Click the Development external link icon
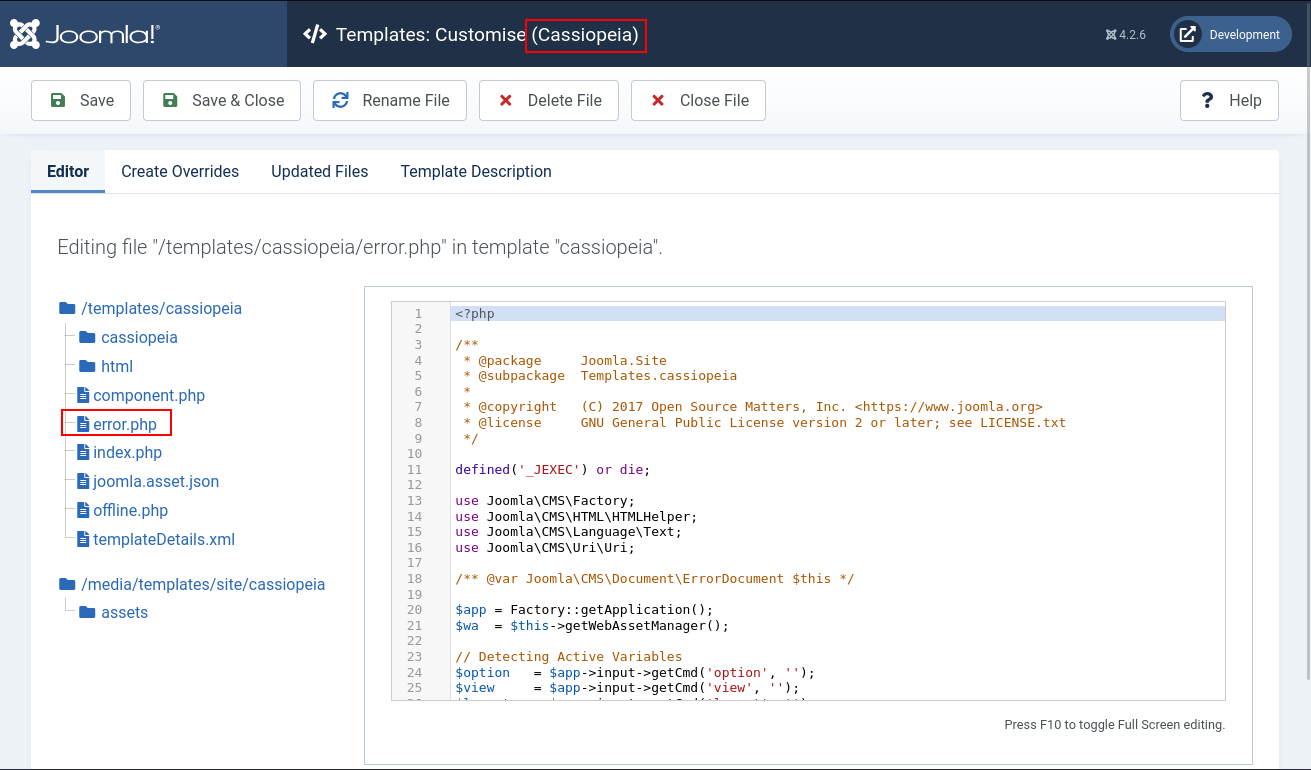1311x770 pixels. 1187,34
